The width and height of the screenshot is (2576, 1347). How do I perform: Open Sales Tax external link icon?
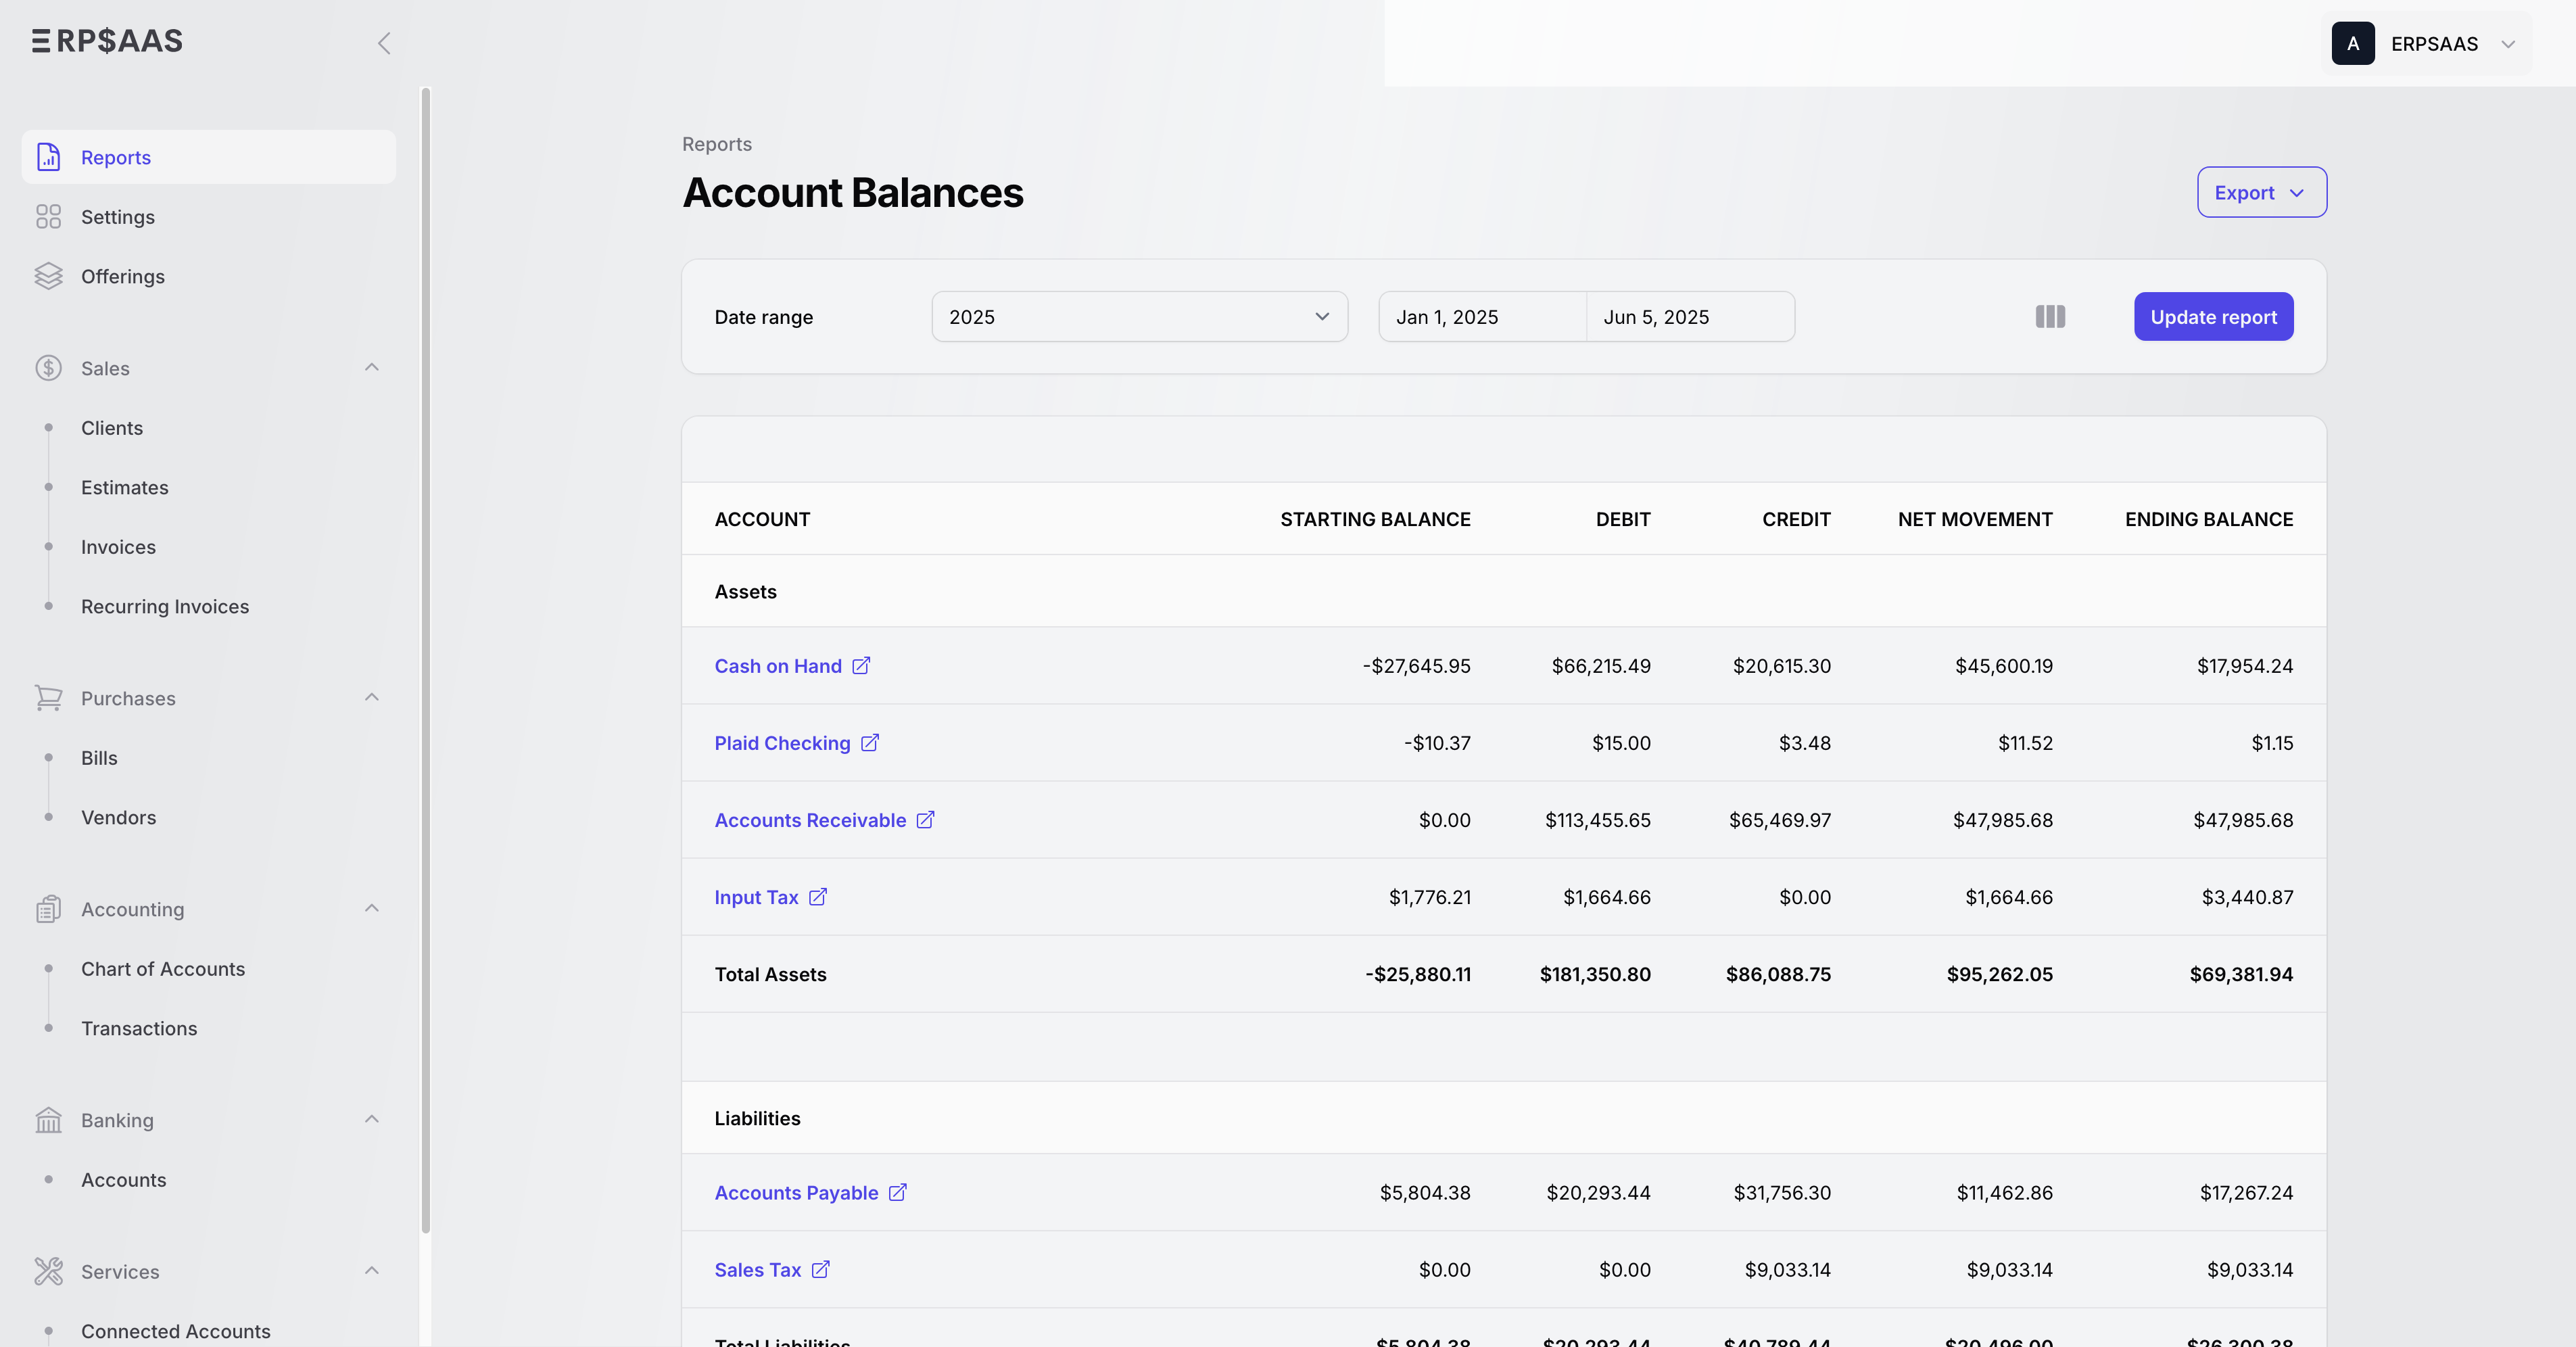click(x=821, y=1269)
